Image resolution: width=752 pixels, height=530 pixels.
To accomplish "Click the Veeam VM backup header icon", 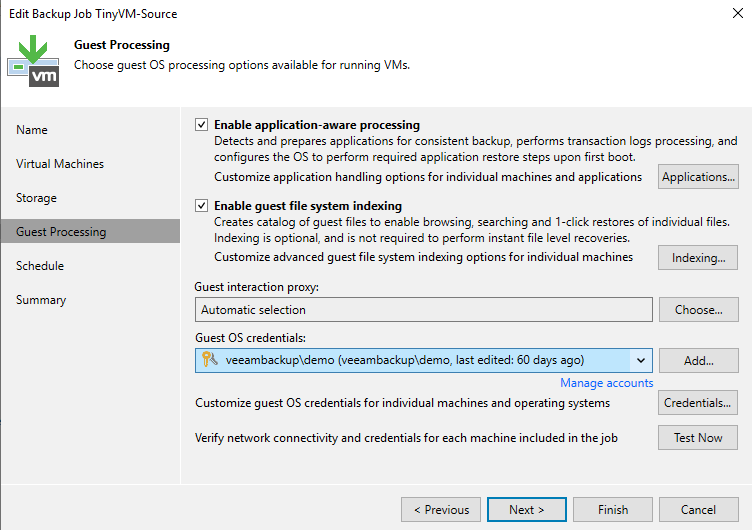I will 33,61.
